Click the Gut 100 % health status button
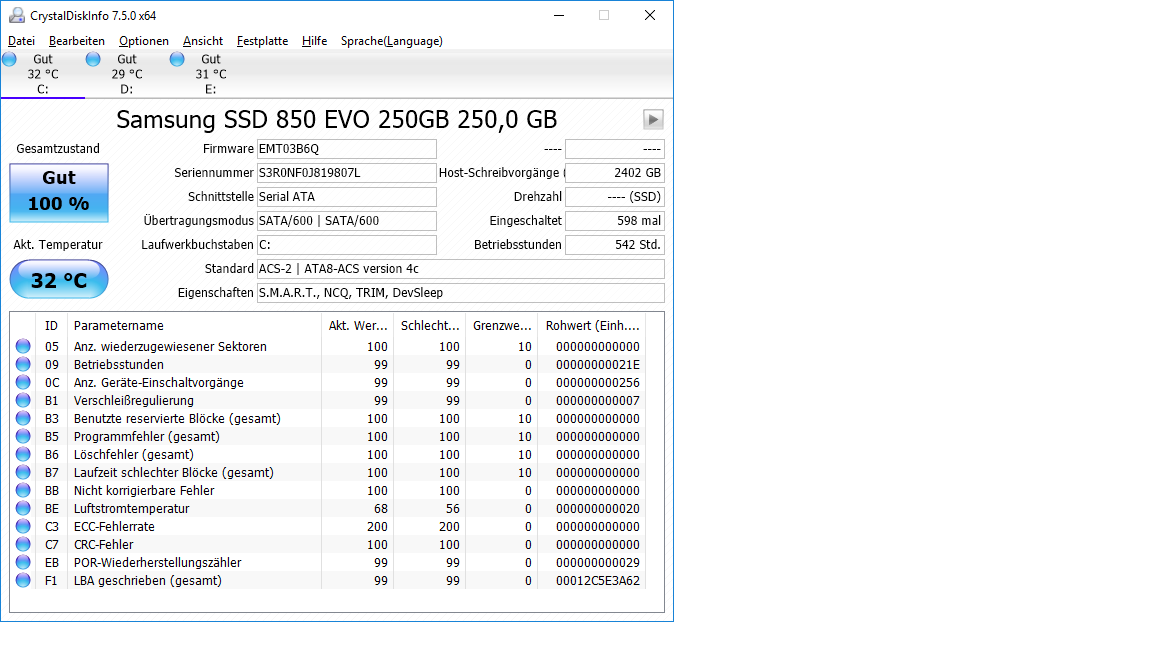 59,192
